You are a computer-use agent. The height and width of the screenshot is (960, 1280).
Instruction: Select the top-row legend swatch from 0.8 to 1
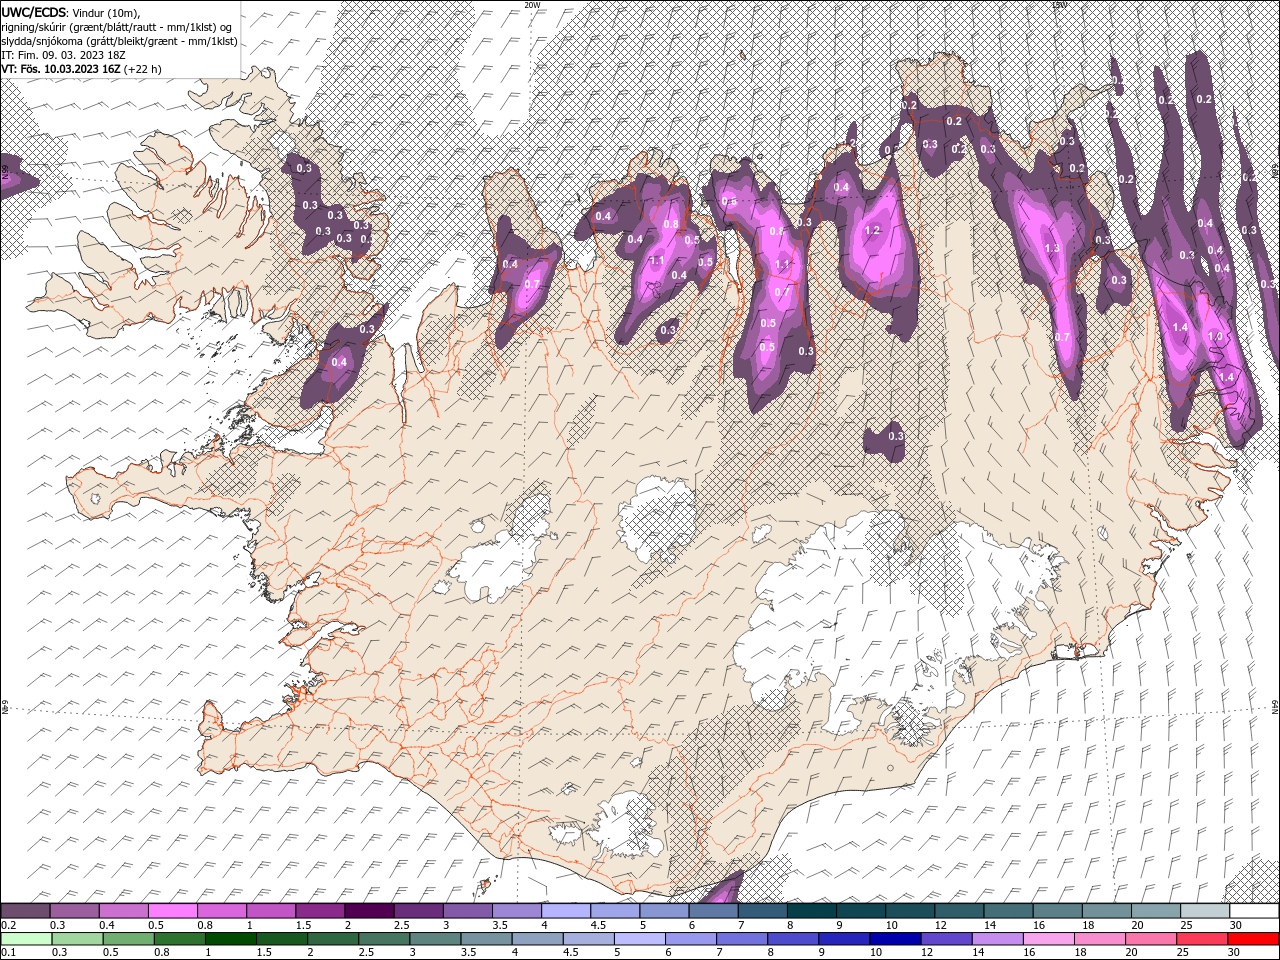click(x=221, y=911)
